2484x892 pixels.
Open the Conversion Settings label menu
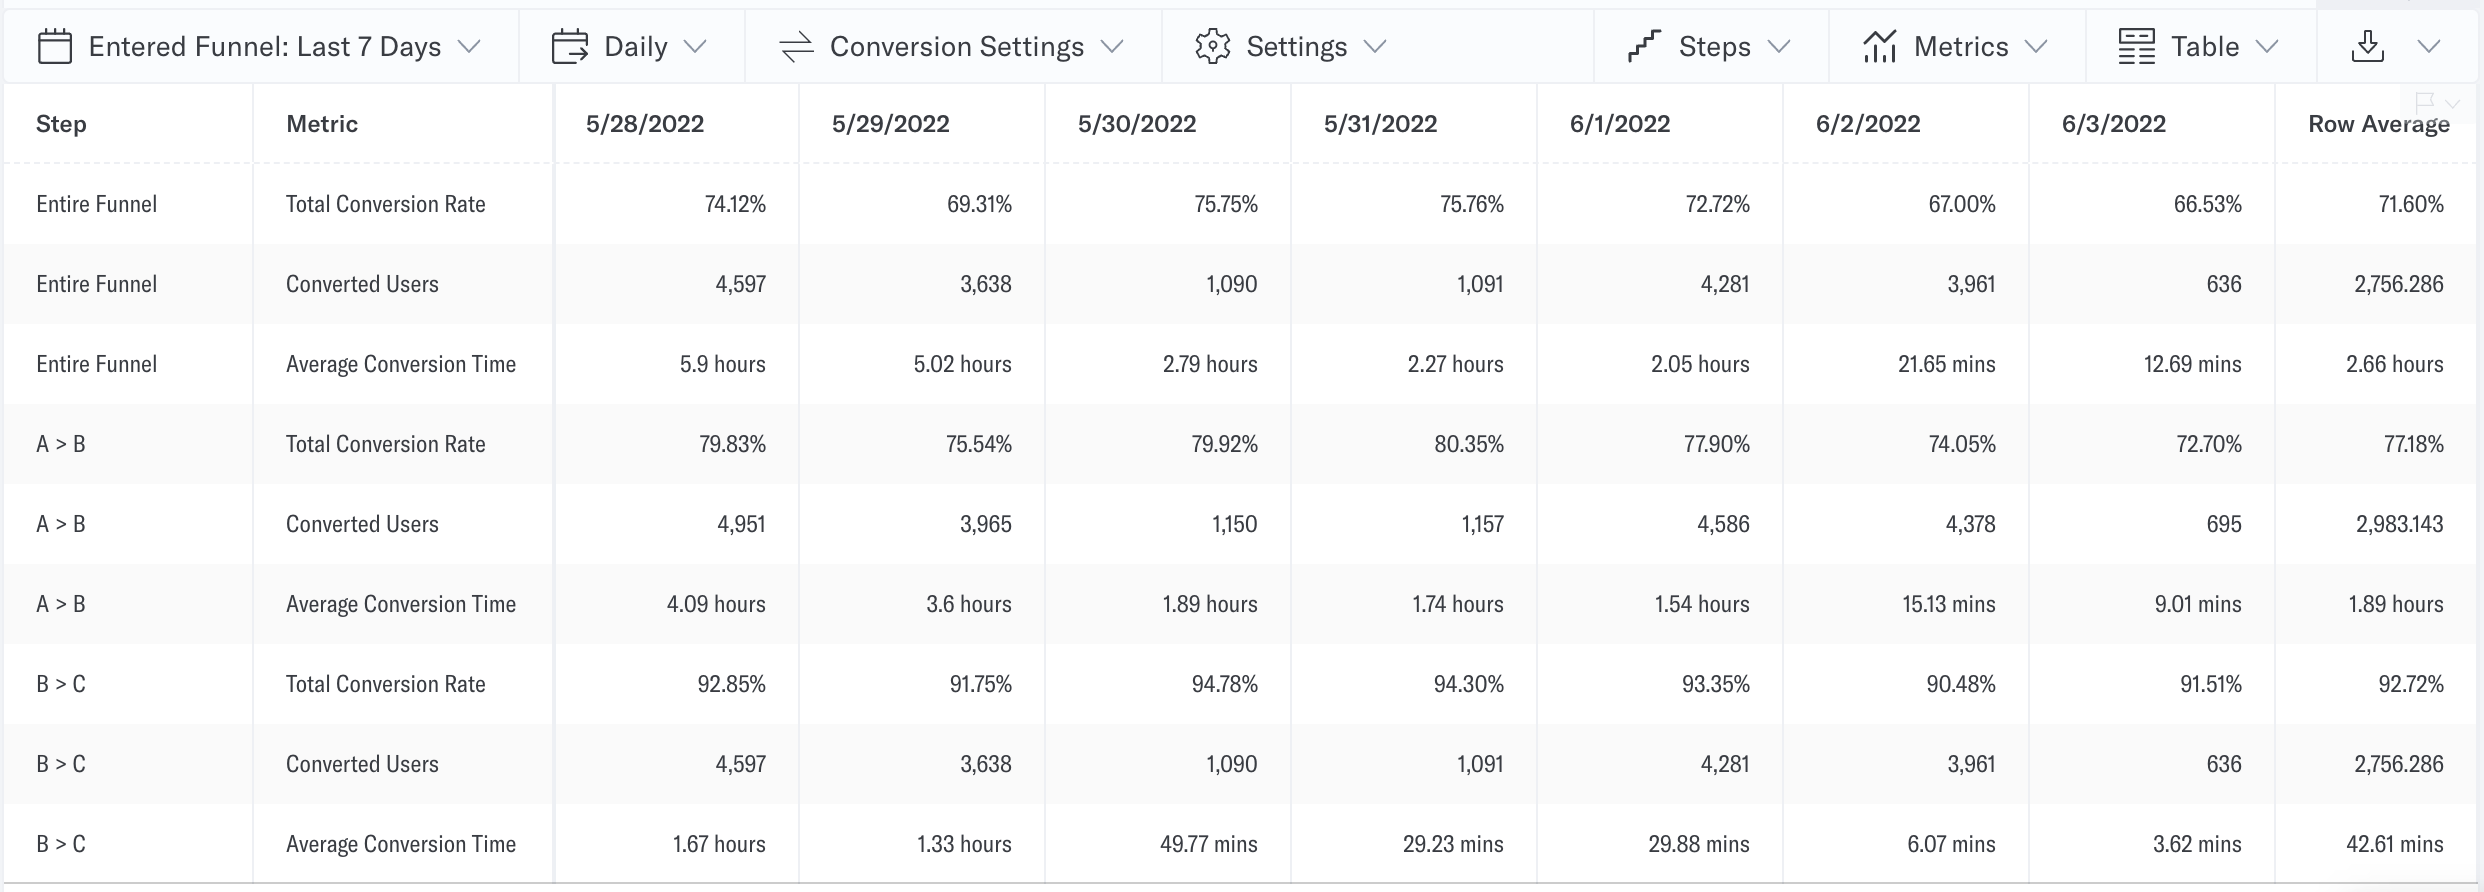click(957, 47)
